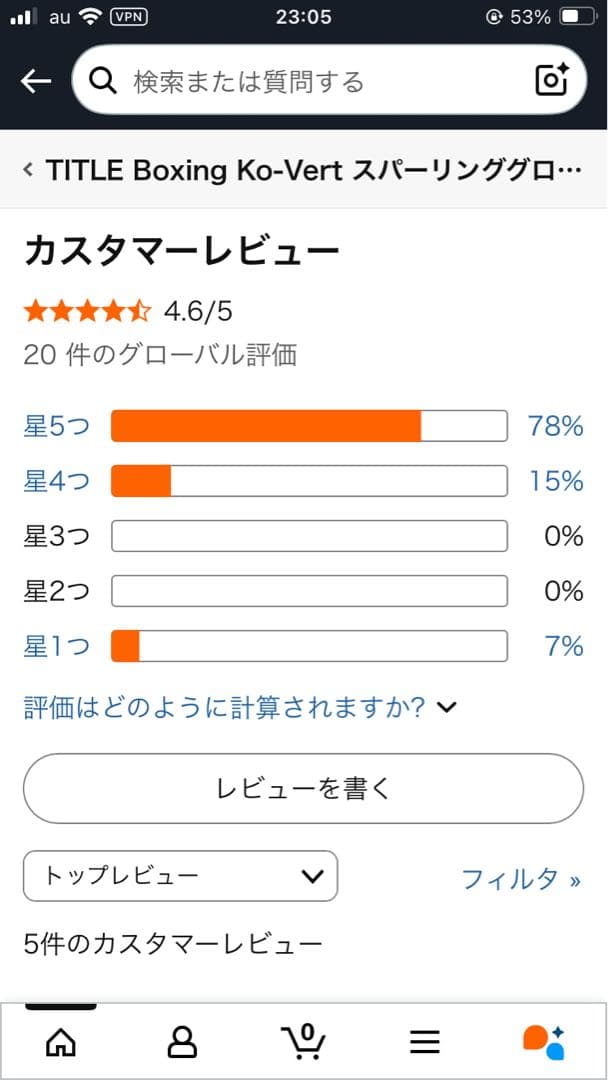Open the camera photo search icon

(551, 80)
